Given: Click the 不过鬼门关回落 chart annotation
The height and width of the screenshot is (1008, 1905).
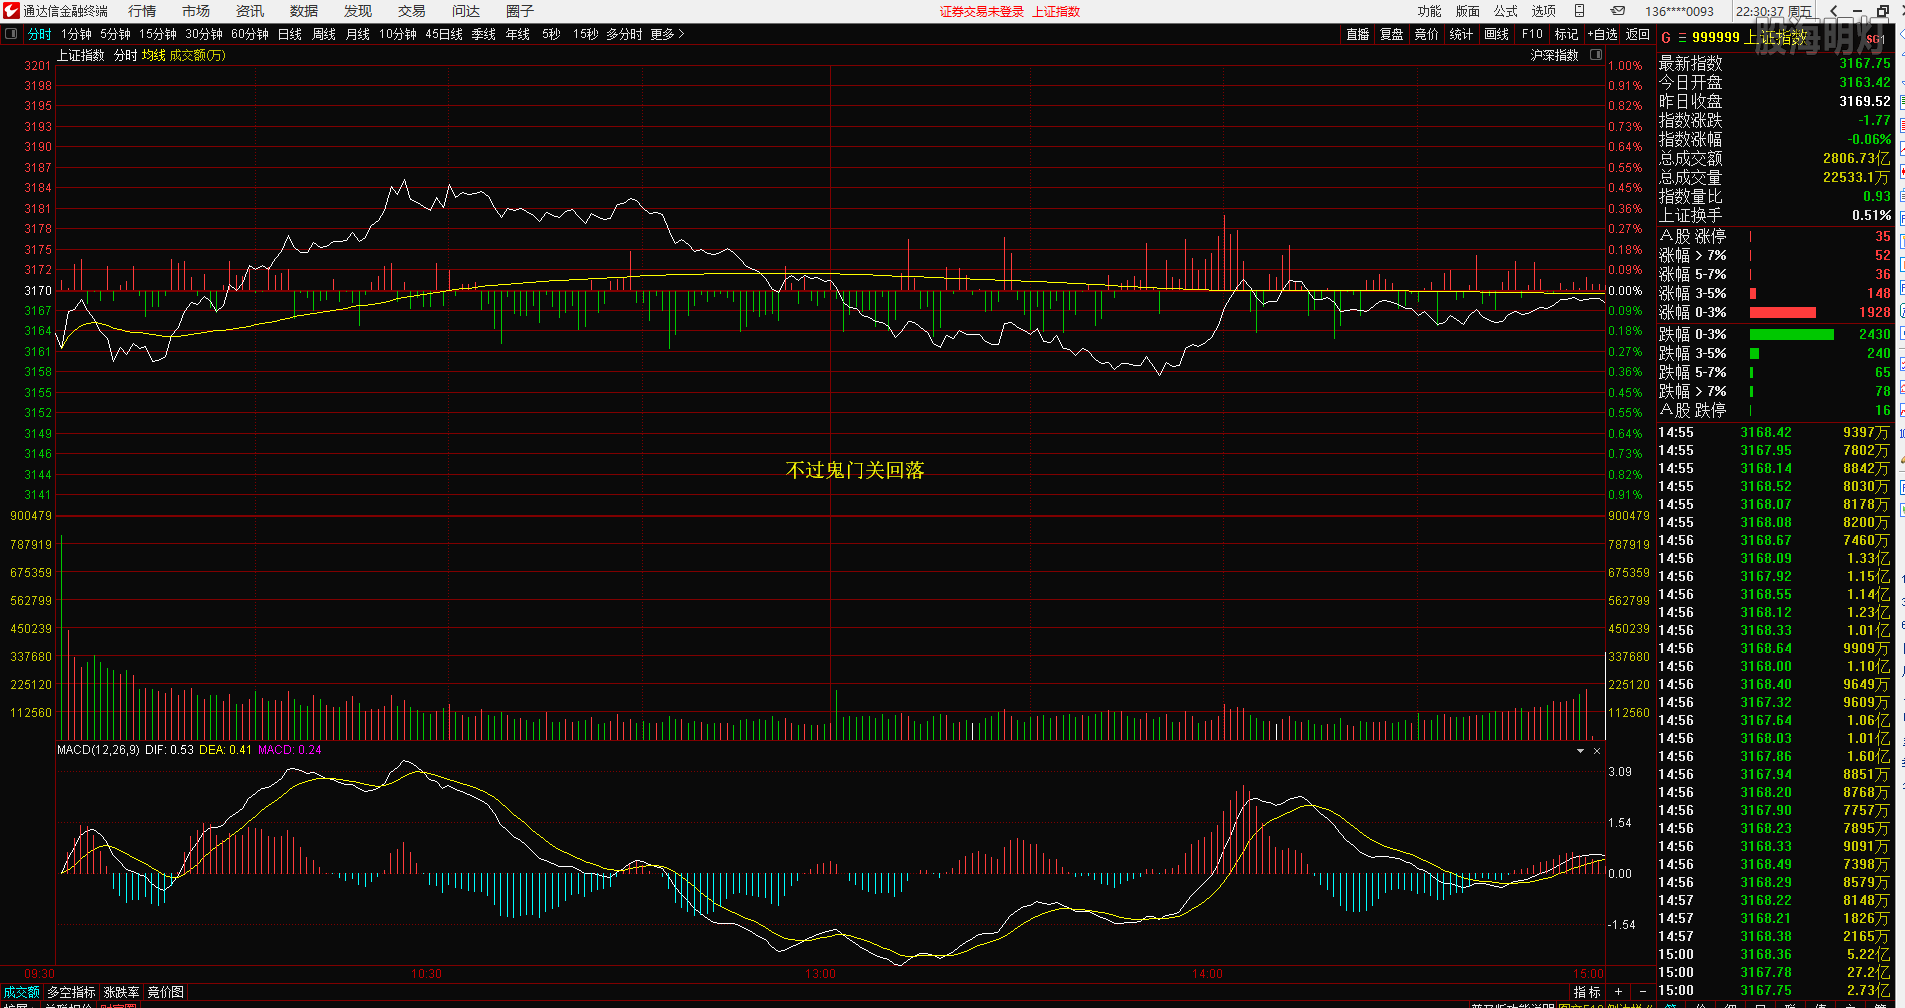Looking at the screenshot, I should pyautogui.click(x=855, y=470).
